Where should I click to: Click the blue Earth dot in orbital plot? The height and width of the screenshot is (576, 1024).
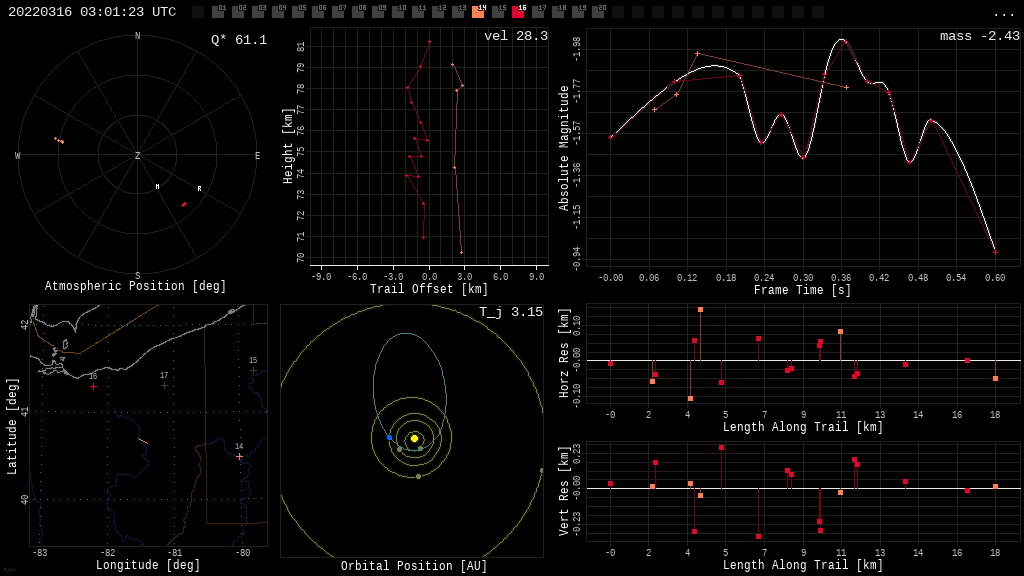[x=390, y=438]
